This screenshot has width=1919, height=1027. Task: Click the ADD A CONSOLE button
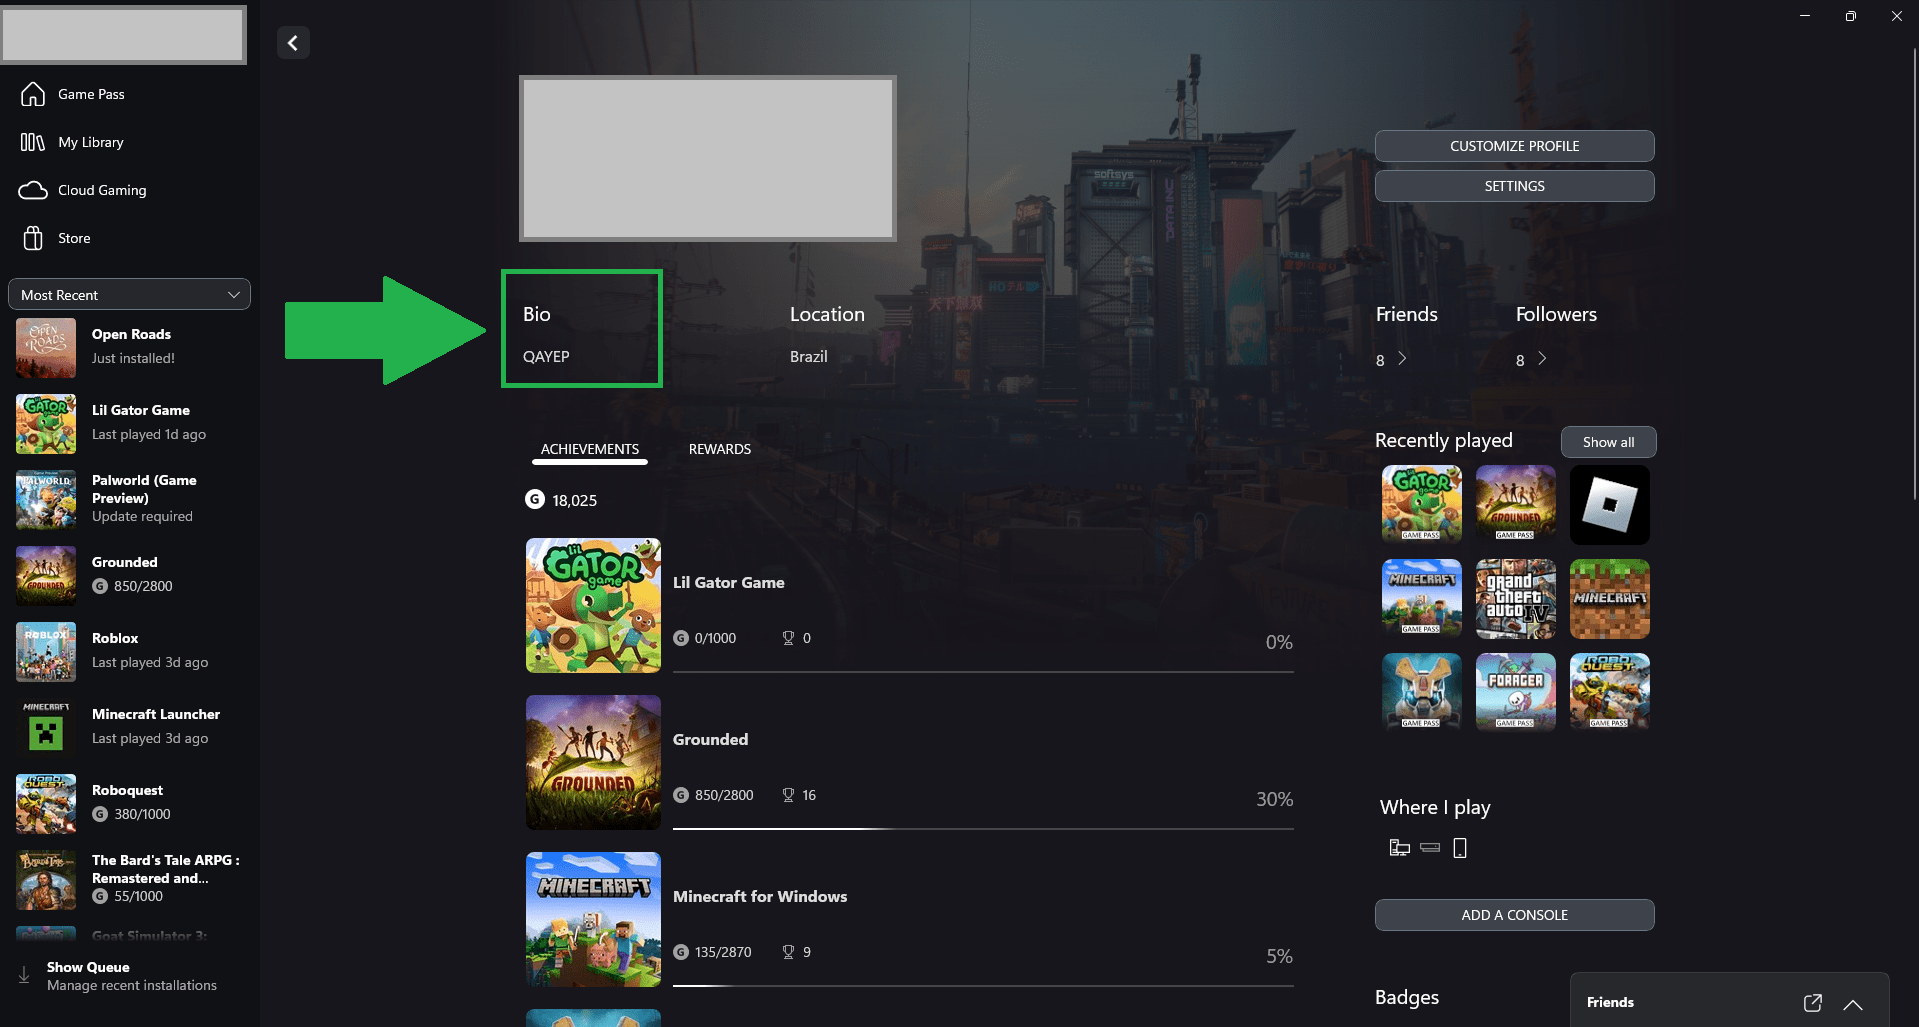coord(1514,915)
